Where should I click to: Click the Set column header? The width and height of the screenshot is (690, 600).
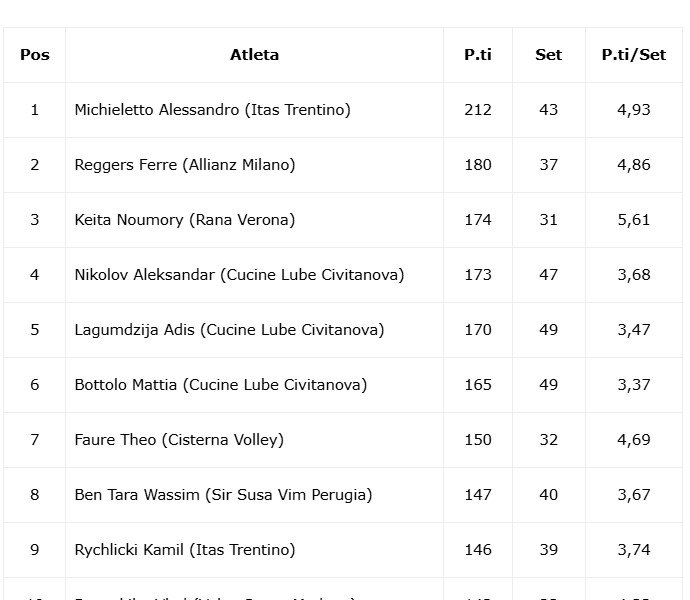549,55
